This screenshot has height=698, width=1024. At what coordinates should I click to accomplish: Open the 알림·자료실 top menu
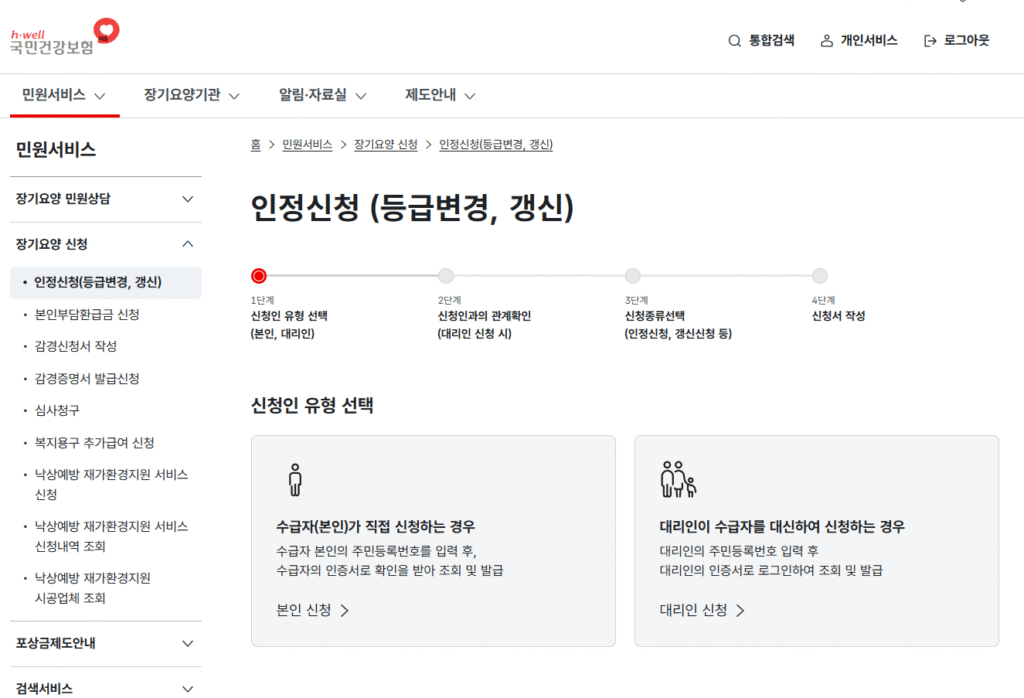[322, 95]
